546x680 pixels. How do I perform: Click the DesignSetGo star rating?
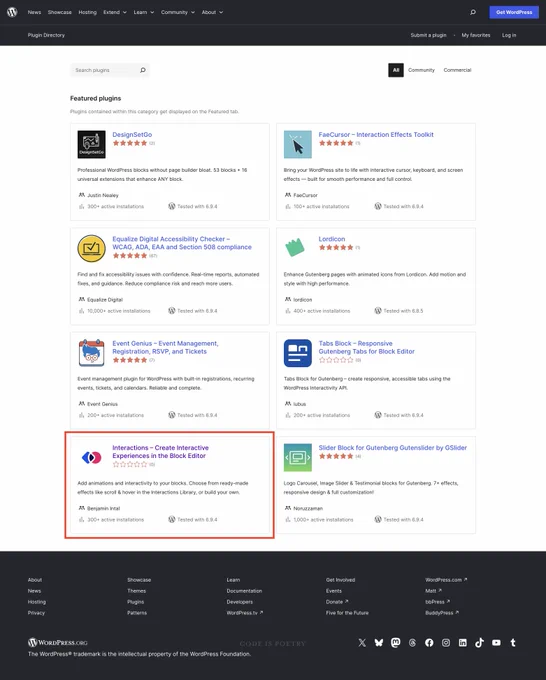tap(130, 143)
